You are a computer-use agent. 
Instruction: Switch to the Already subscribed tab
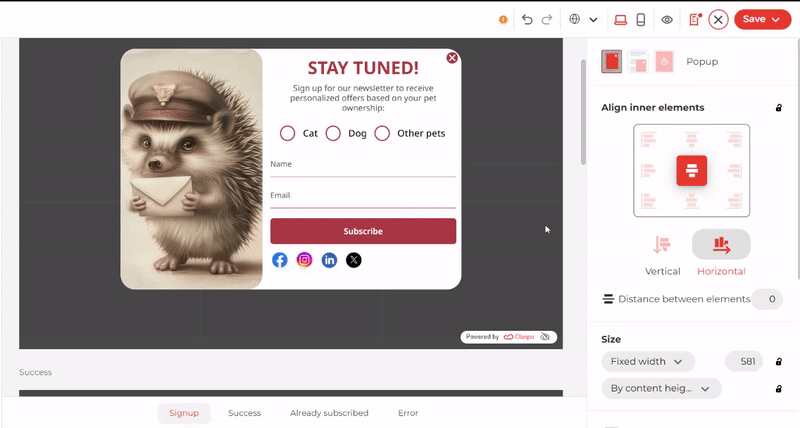tap(329, 413)
